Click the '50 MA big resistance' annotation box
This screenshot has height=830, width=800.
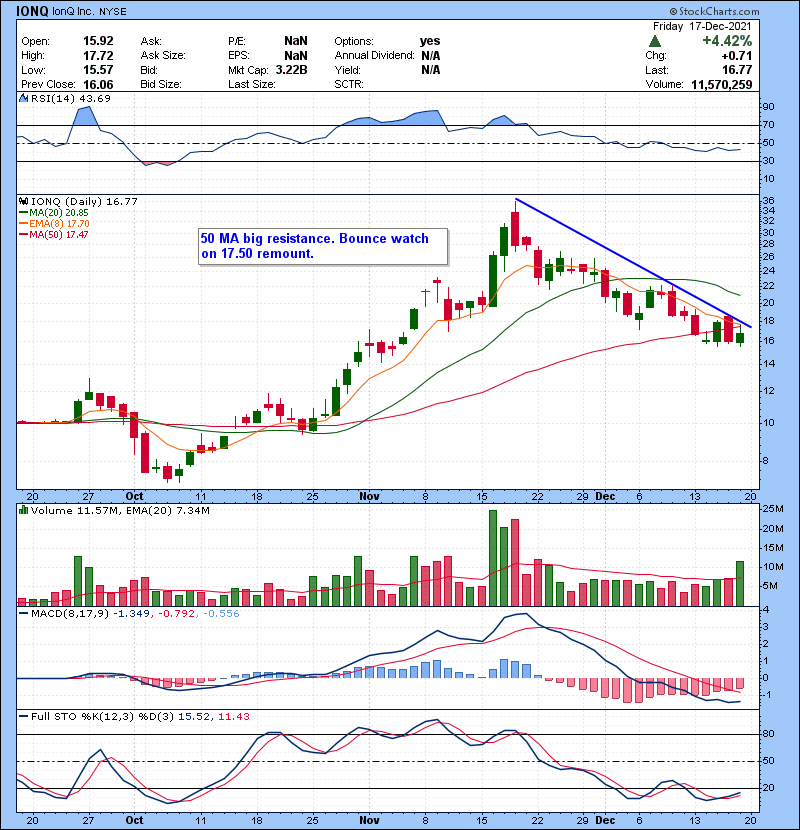[323, 246]
